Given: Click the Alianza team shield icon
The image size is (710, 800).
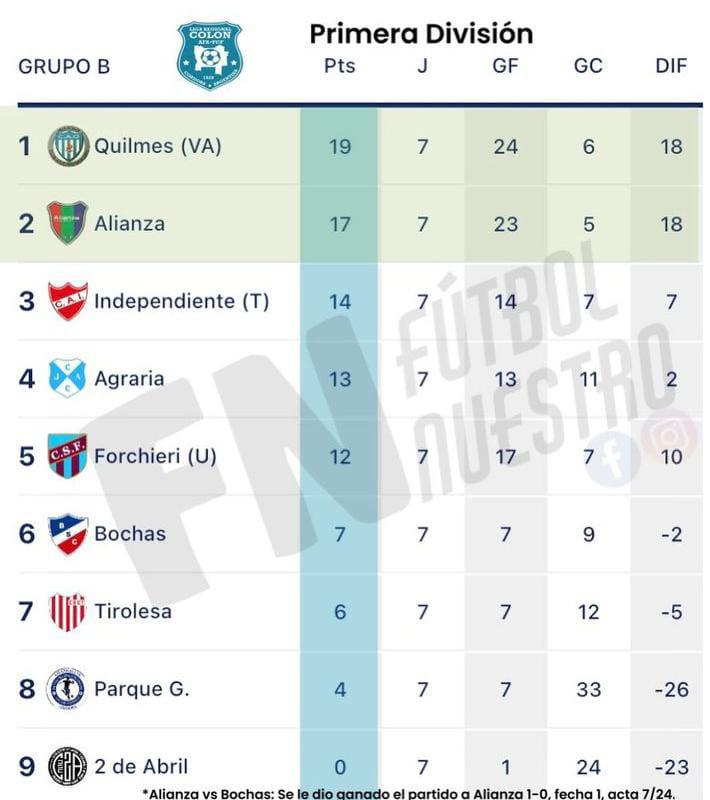Looking at the screenshot, I should click(68, 223).
